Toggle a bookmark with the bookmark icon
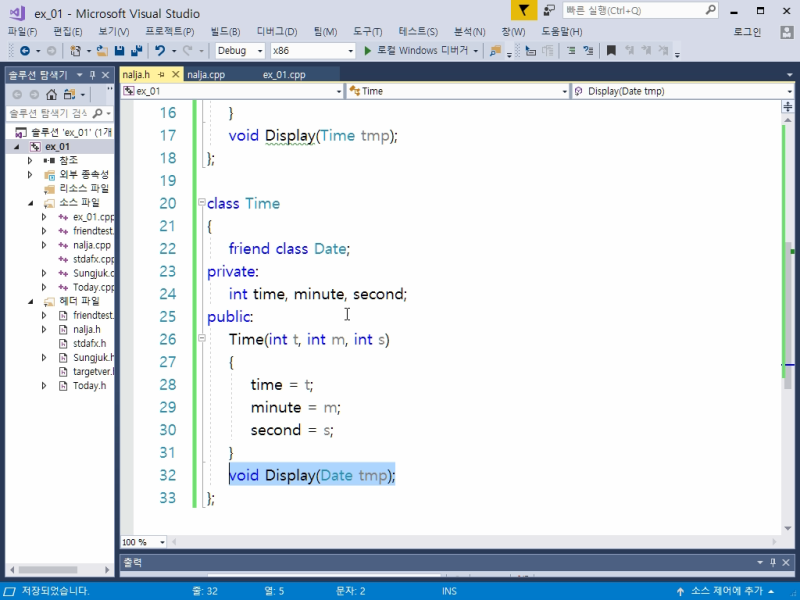 click(611, 51)
